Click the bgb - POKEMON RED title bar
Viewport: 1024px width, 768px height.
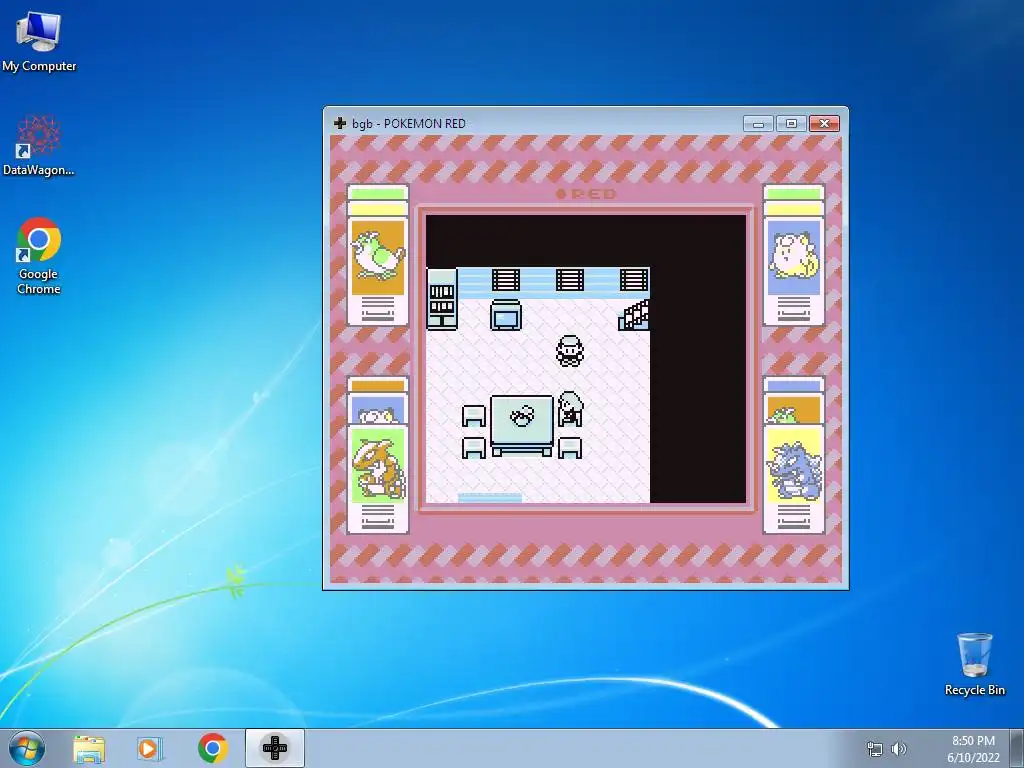click(586, 123)
